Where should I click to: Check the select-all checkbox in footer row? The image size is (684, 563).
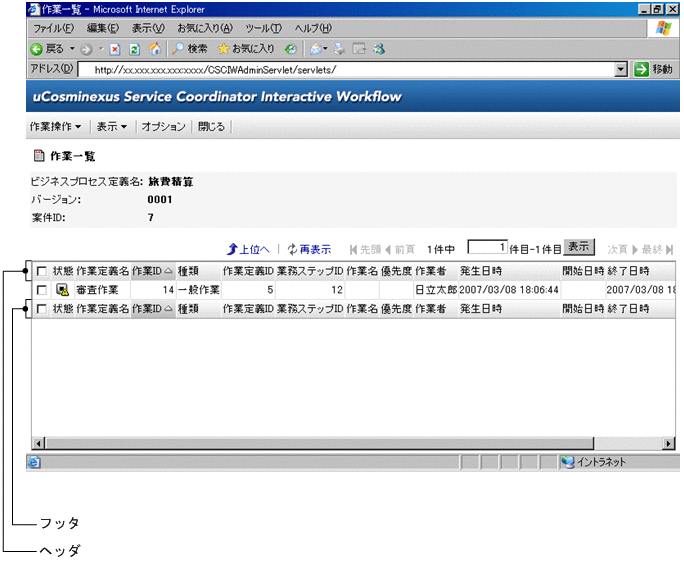coord(42,309)
